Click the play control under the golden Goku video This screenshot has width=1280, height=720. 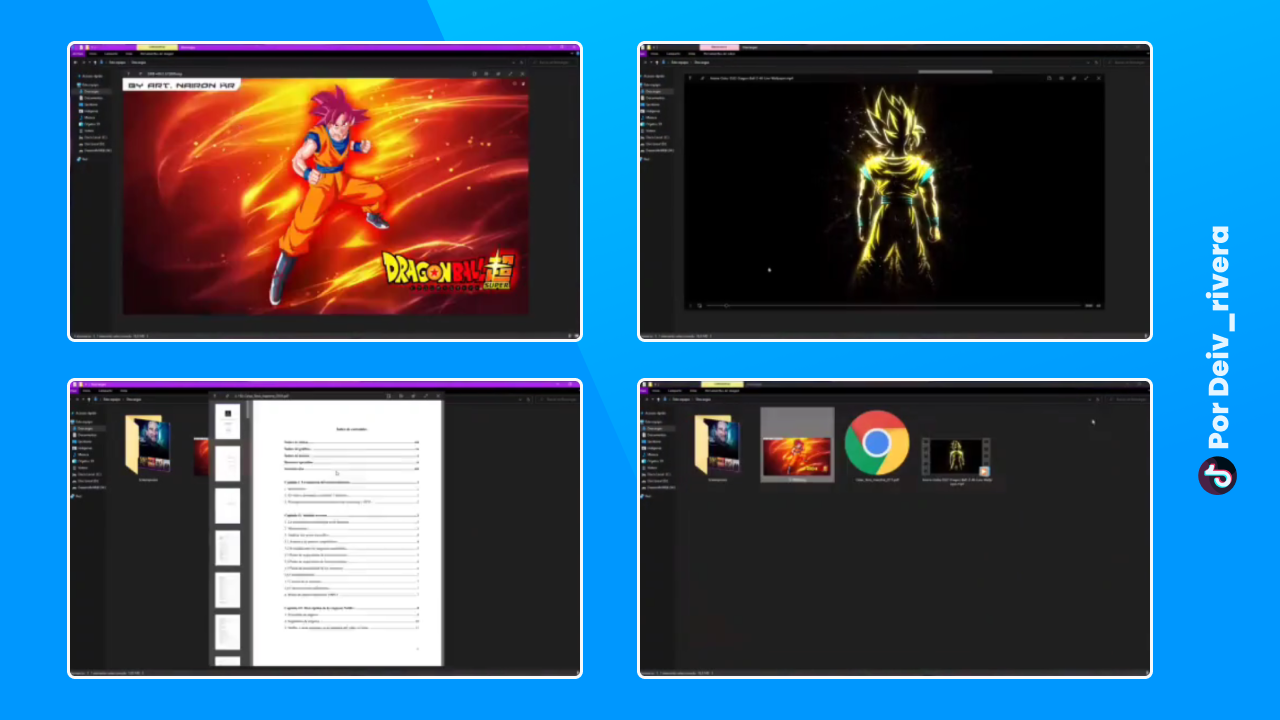(x=689, y=305)
